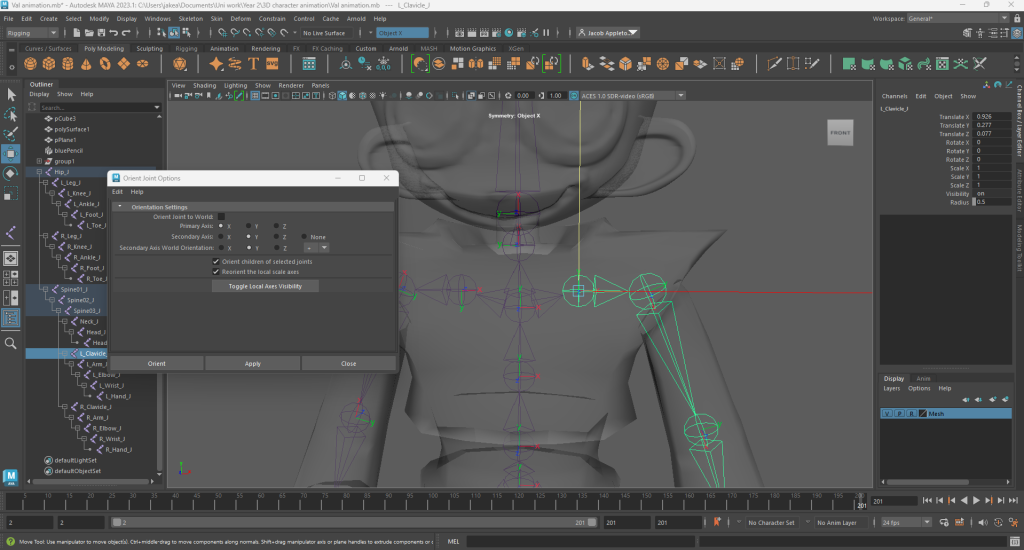Image resolution: width=1024 pixels, height=550 pixels.
Task: Click Apply in Orient Joint Options
Action: pyautogui.click(x=253, y=363)
